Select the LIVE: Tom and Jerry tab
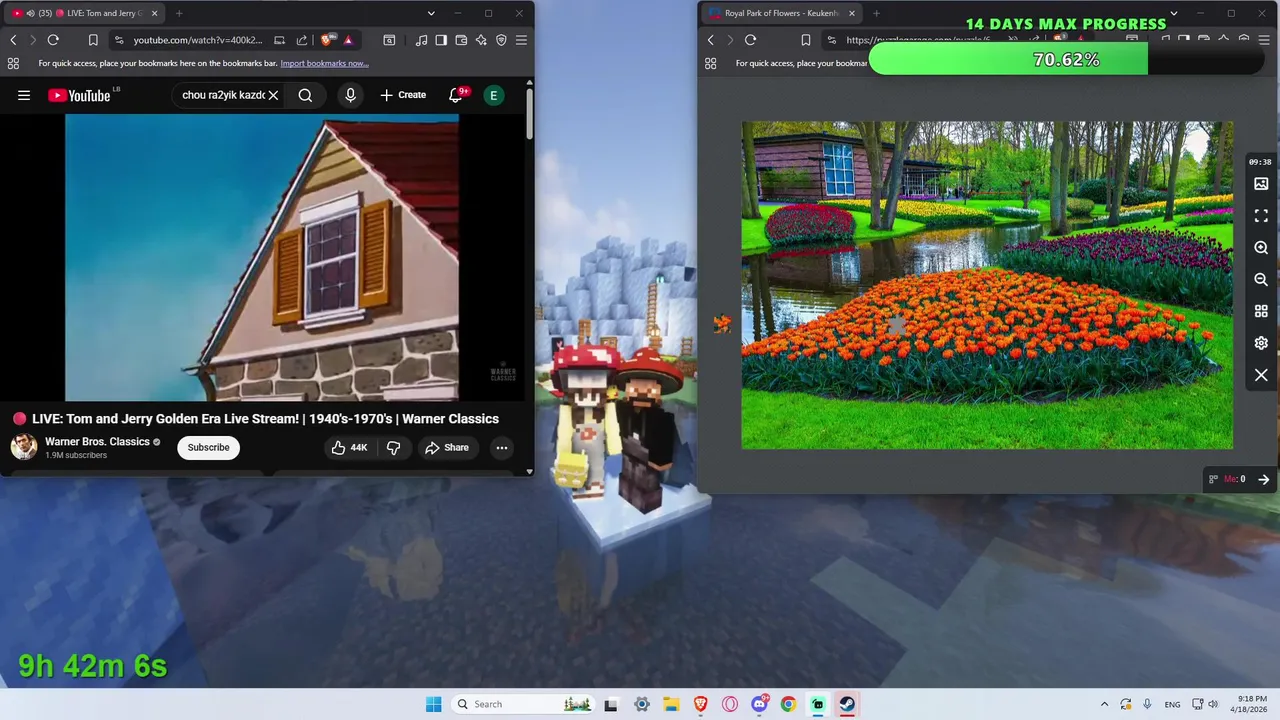The width and height of the screenshot is (1280, 720). coord(84,13)
